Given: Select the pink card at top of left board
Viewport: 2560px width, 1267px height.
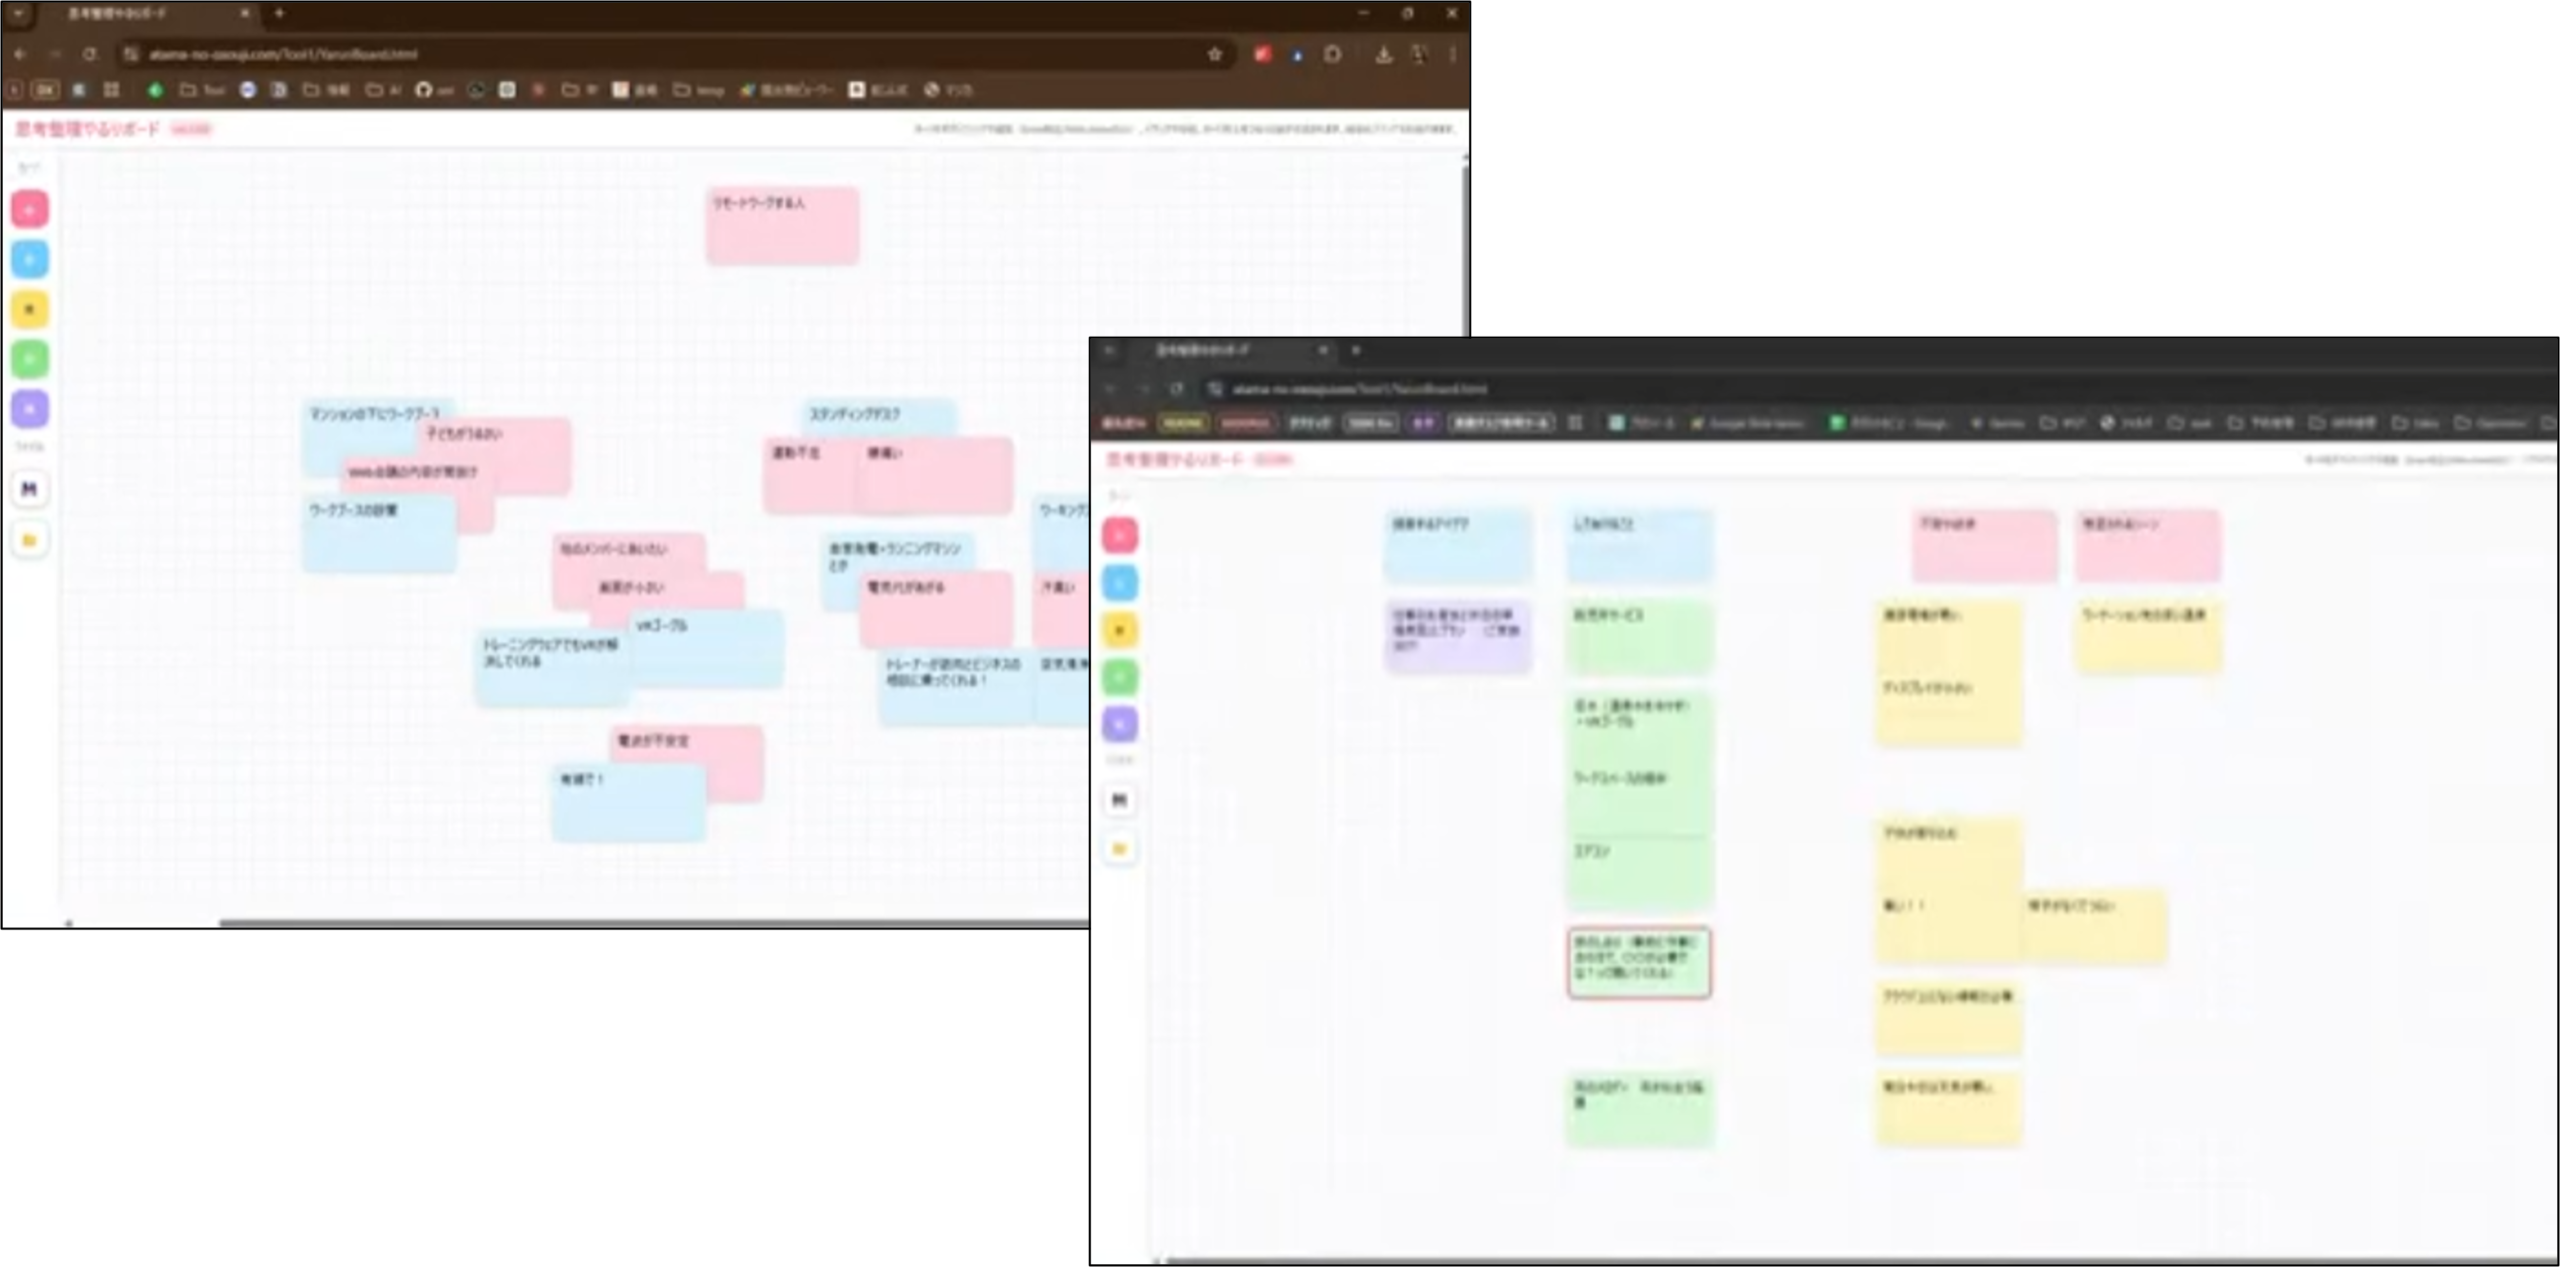Looking at the screenshot, I should [782, 226].
